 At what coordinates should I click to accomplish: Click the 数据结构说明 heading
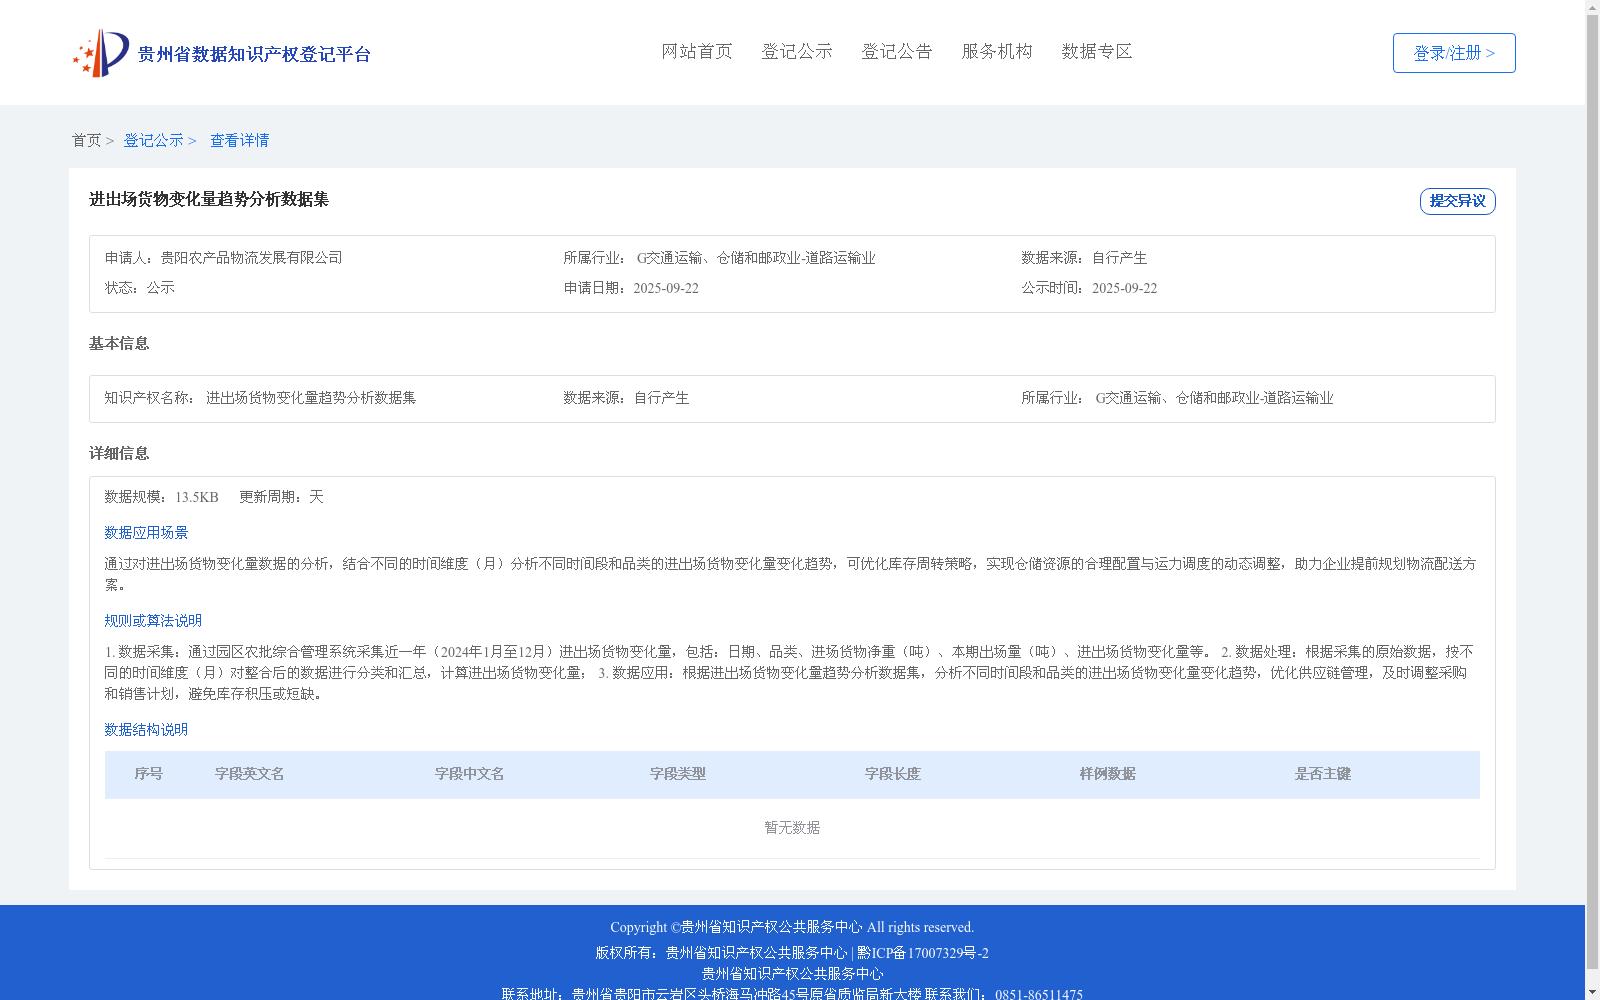146,730
